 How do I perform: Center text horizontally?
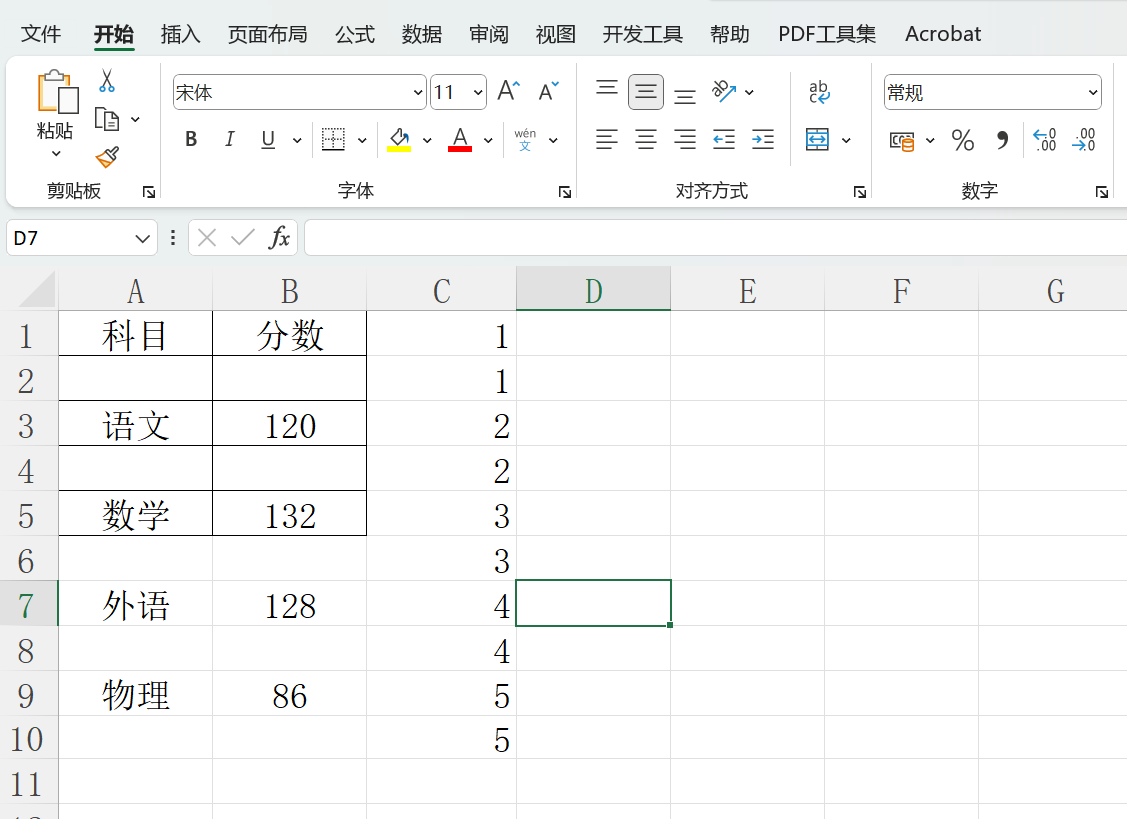pos(646,139)
